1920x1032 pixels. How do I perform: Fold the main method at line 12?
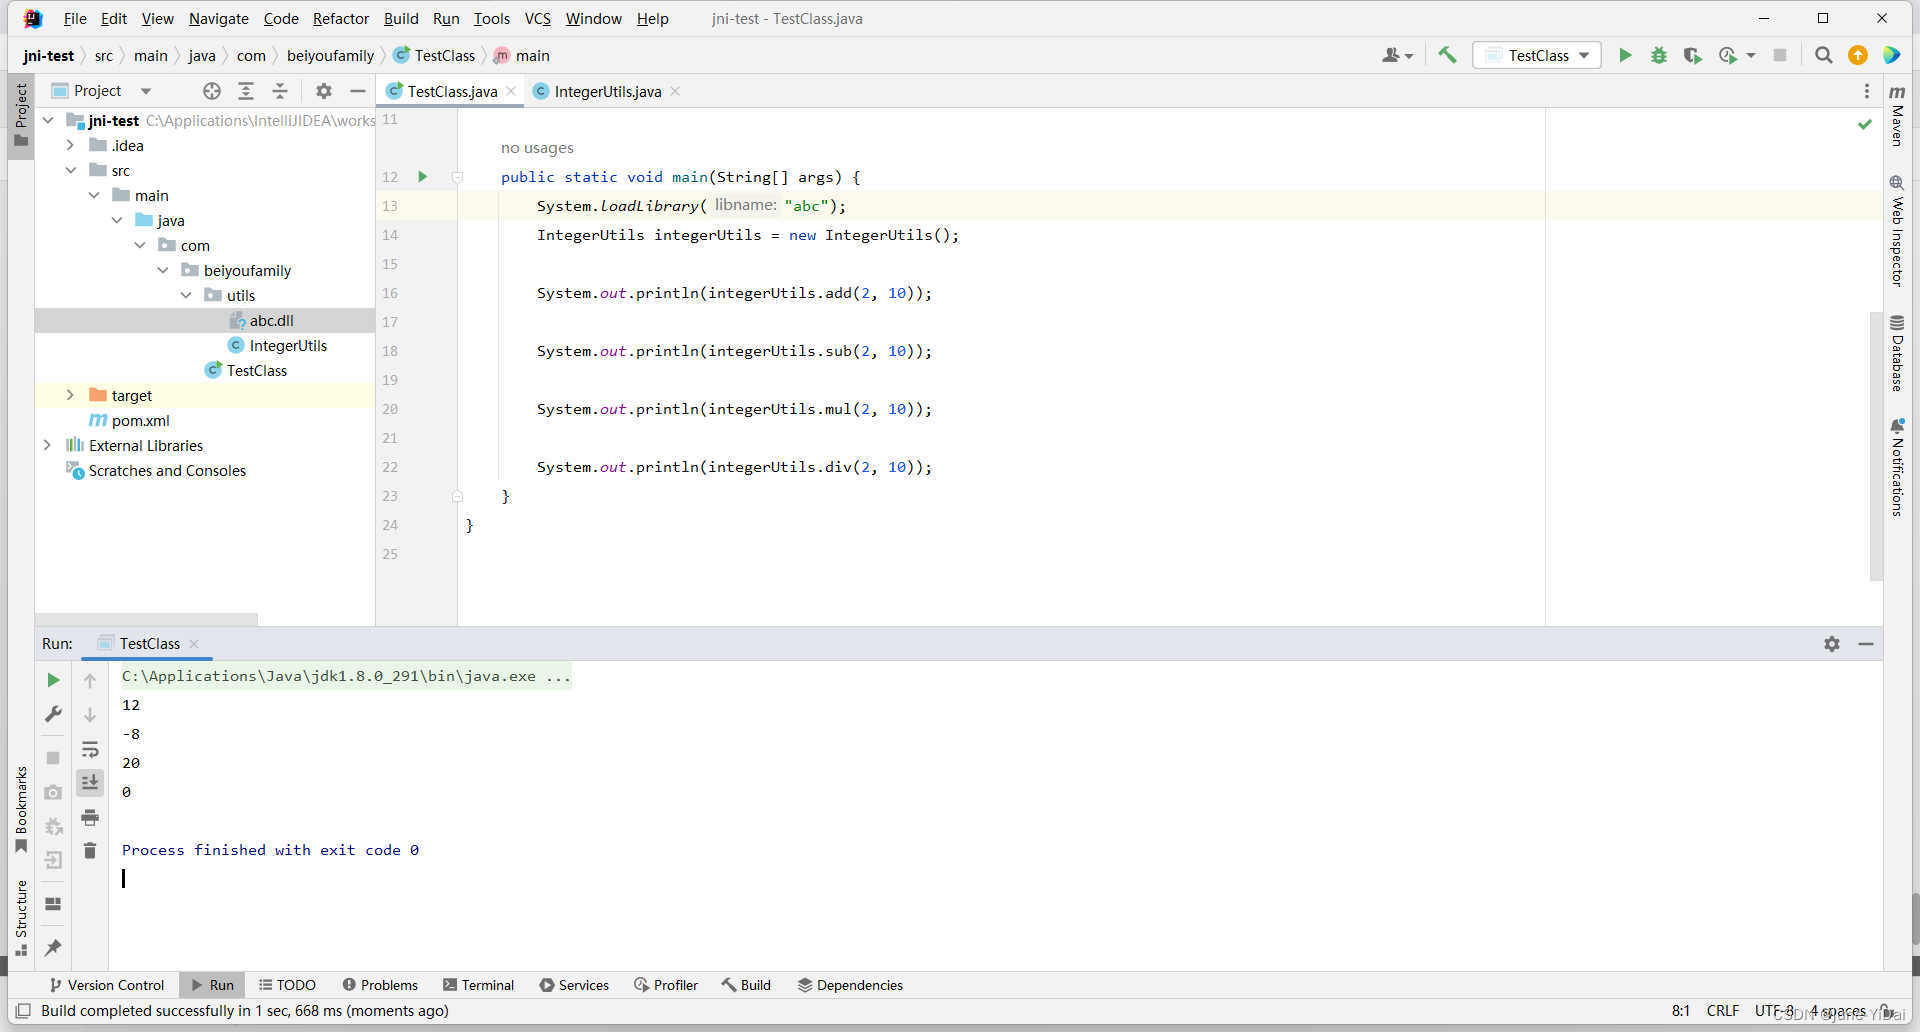(x=457, y=177)
